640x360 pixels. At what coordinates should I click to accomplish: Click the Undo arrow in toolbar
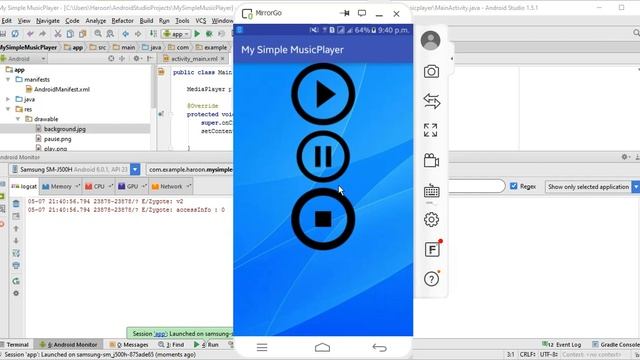pos(30,34)
